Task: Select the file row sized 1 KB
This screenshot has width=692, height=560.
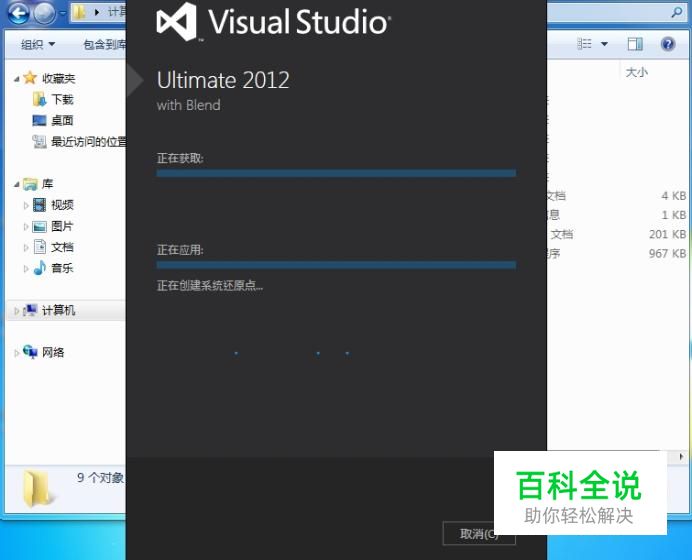Action: point(617,215)
